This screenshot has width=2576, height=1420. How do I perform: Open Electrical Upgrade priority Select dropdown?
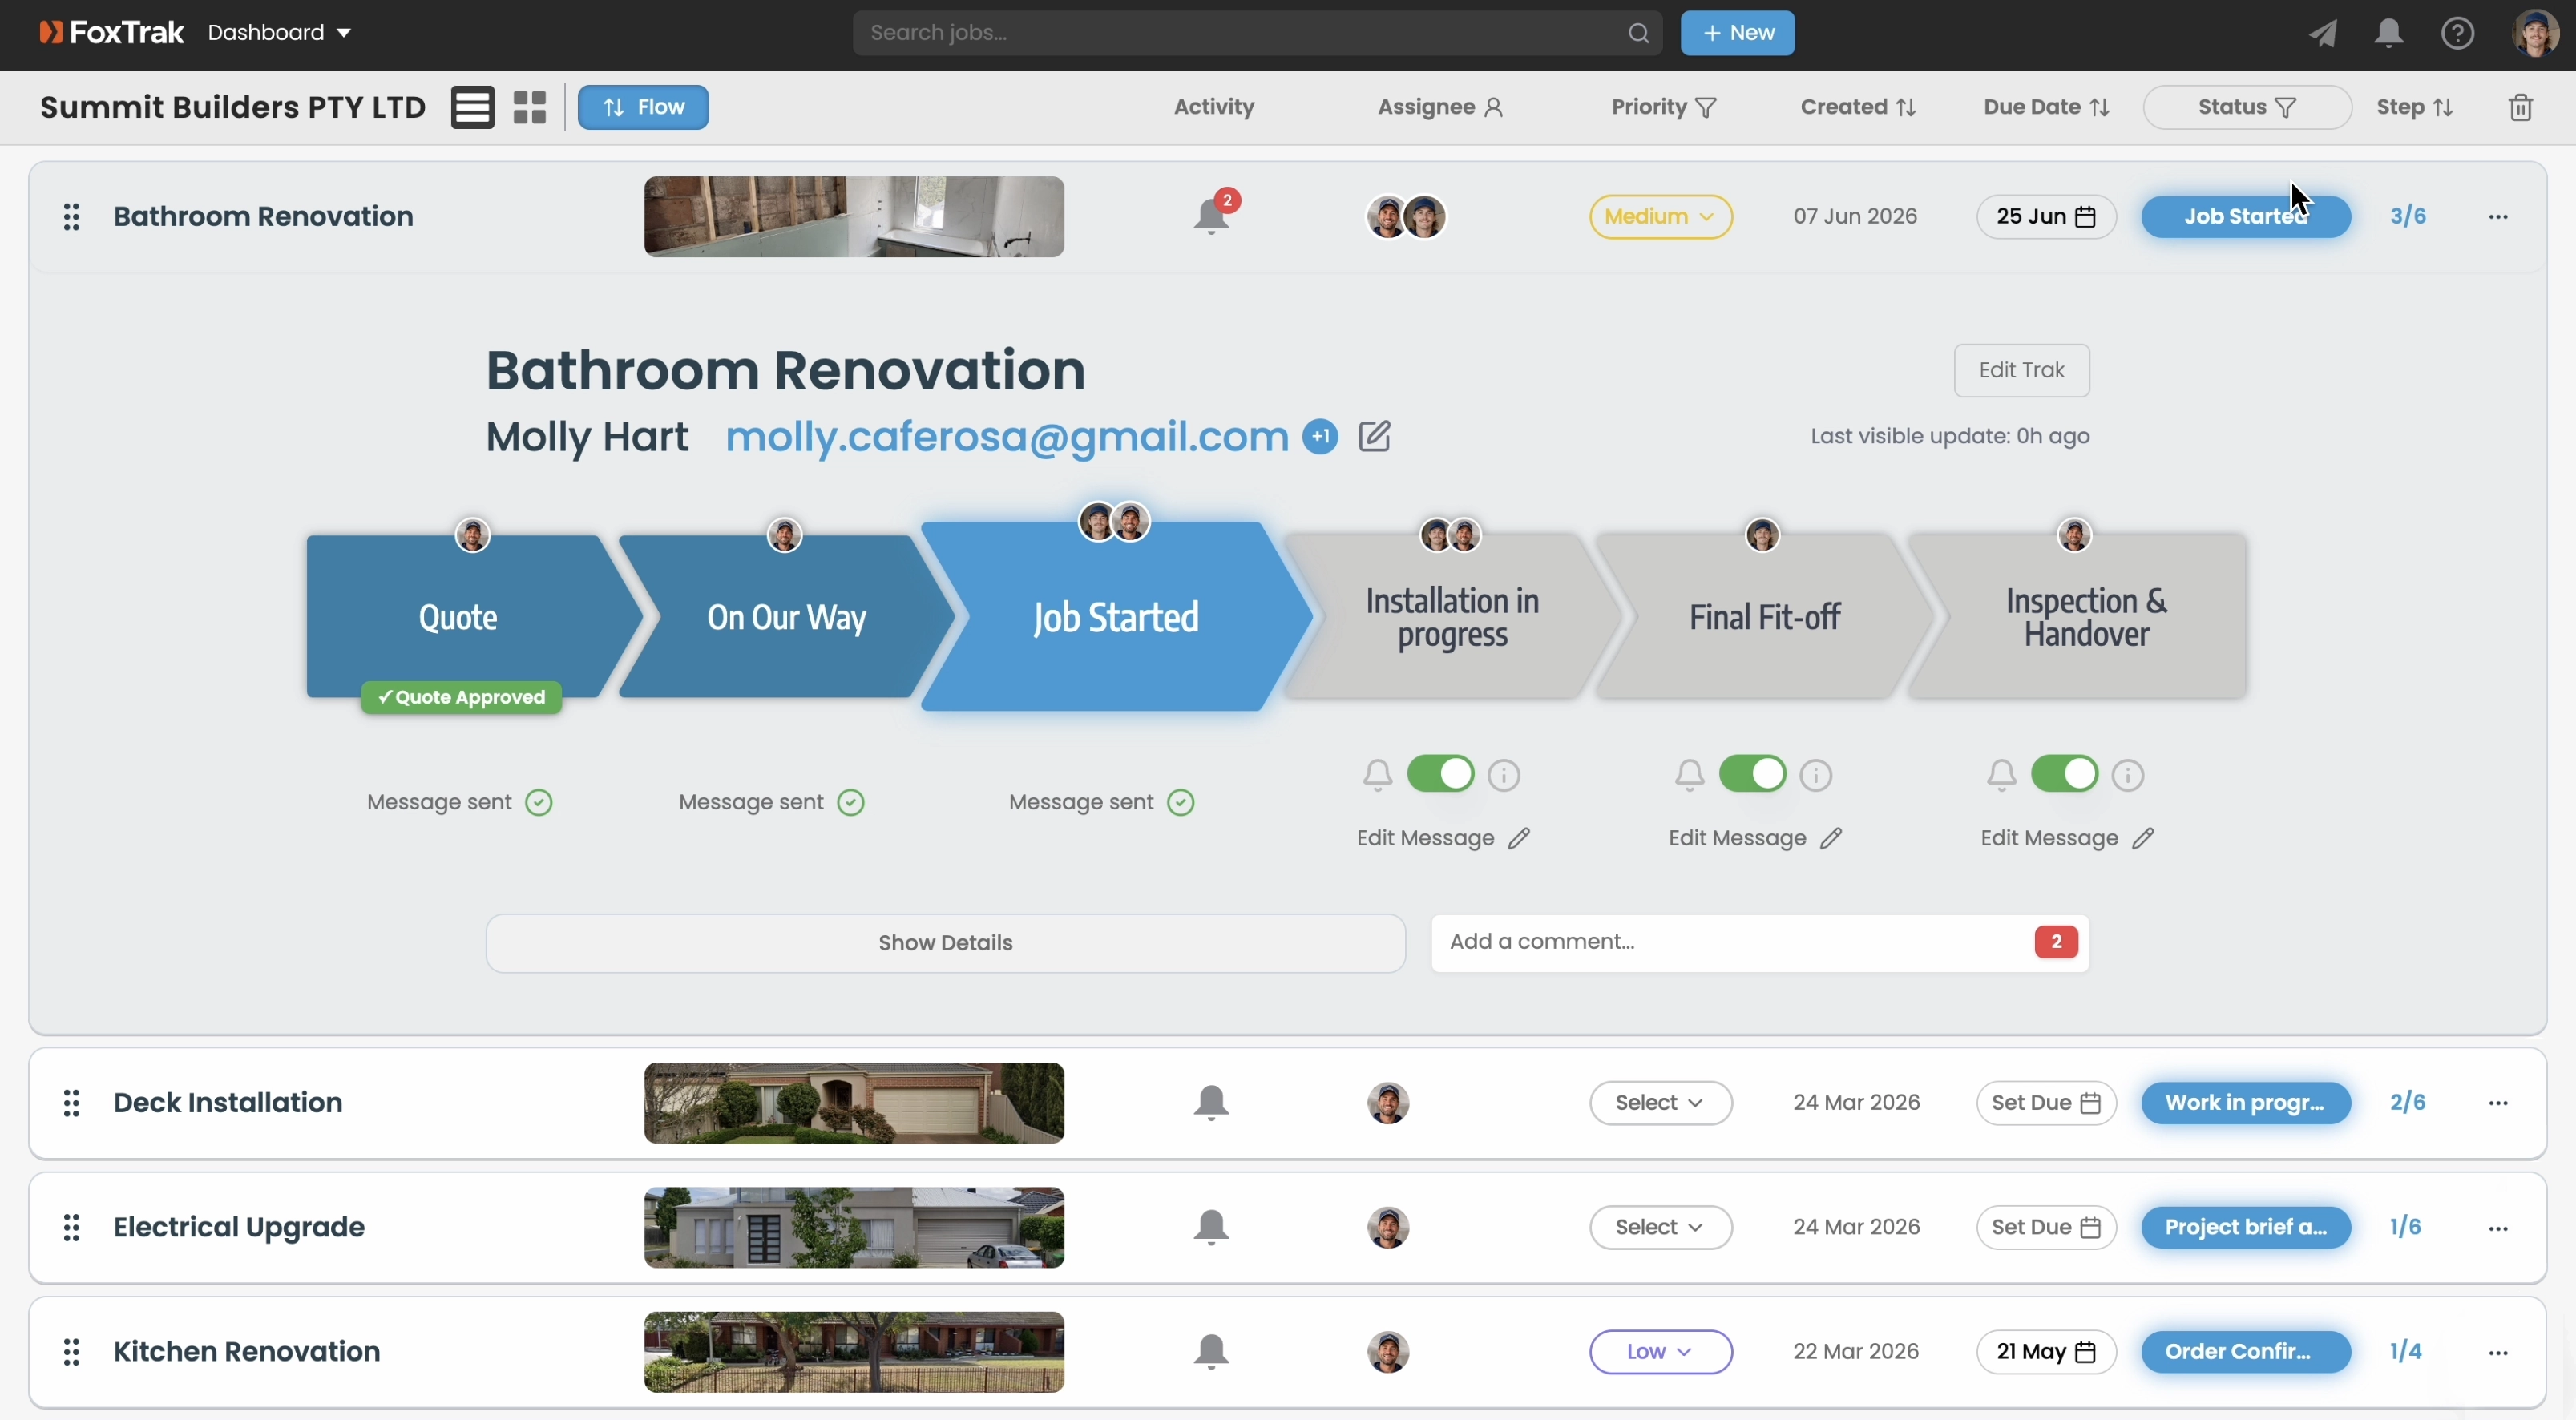coord(1660,1227)
